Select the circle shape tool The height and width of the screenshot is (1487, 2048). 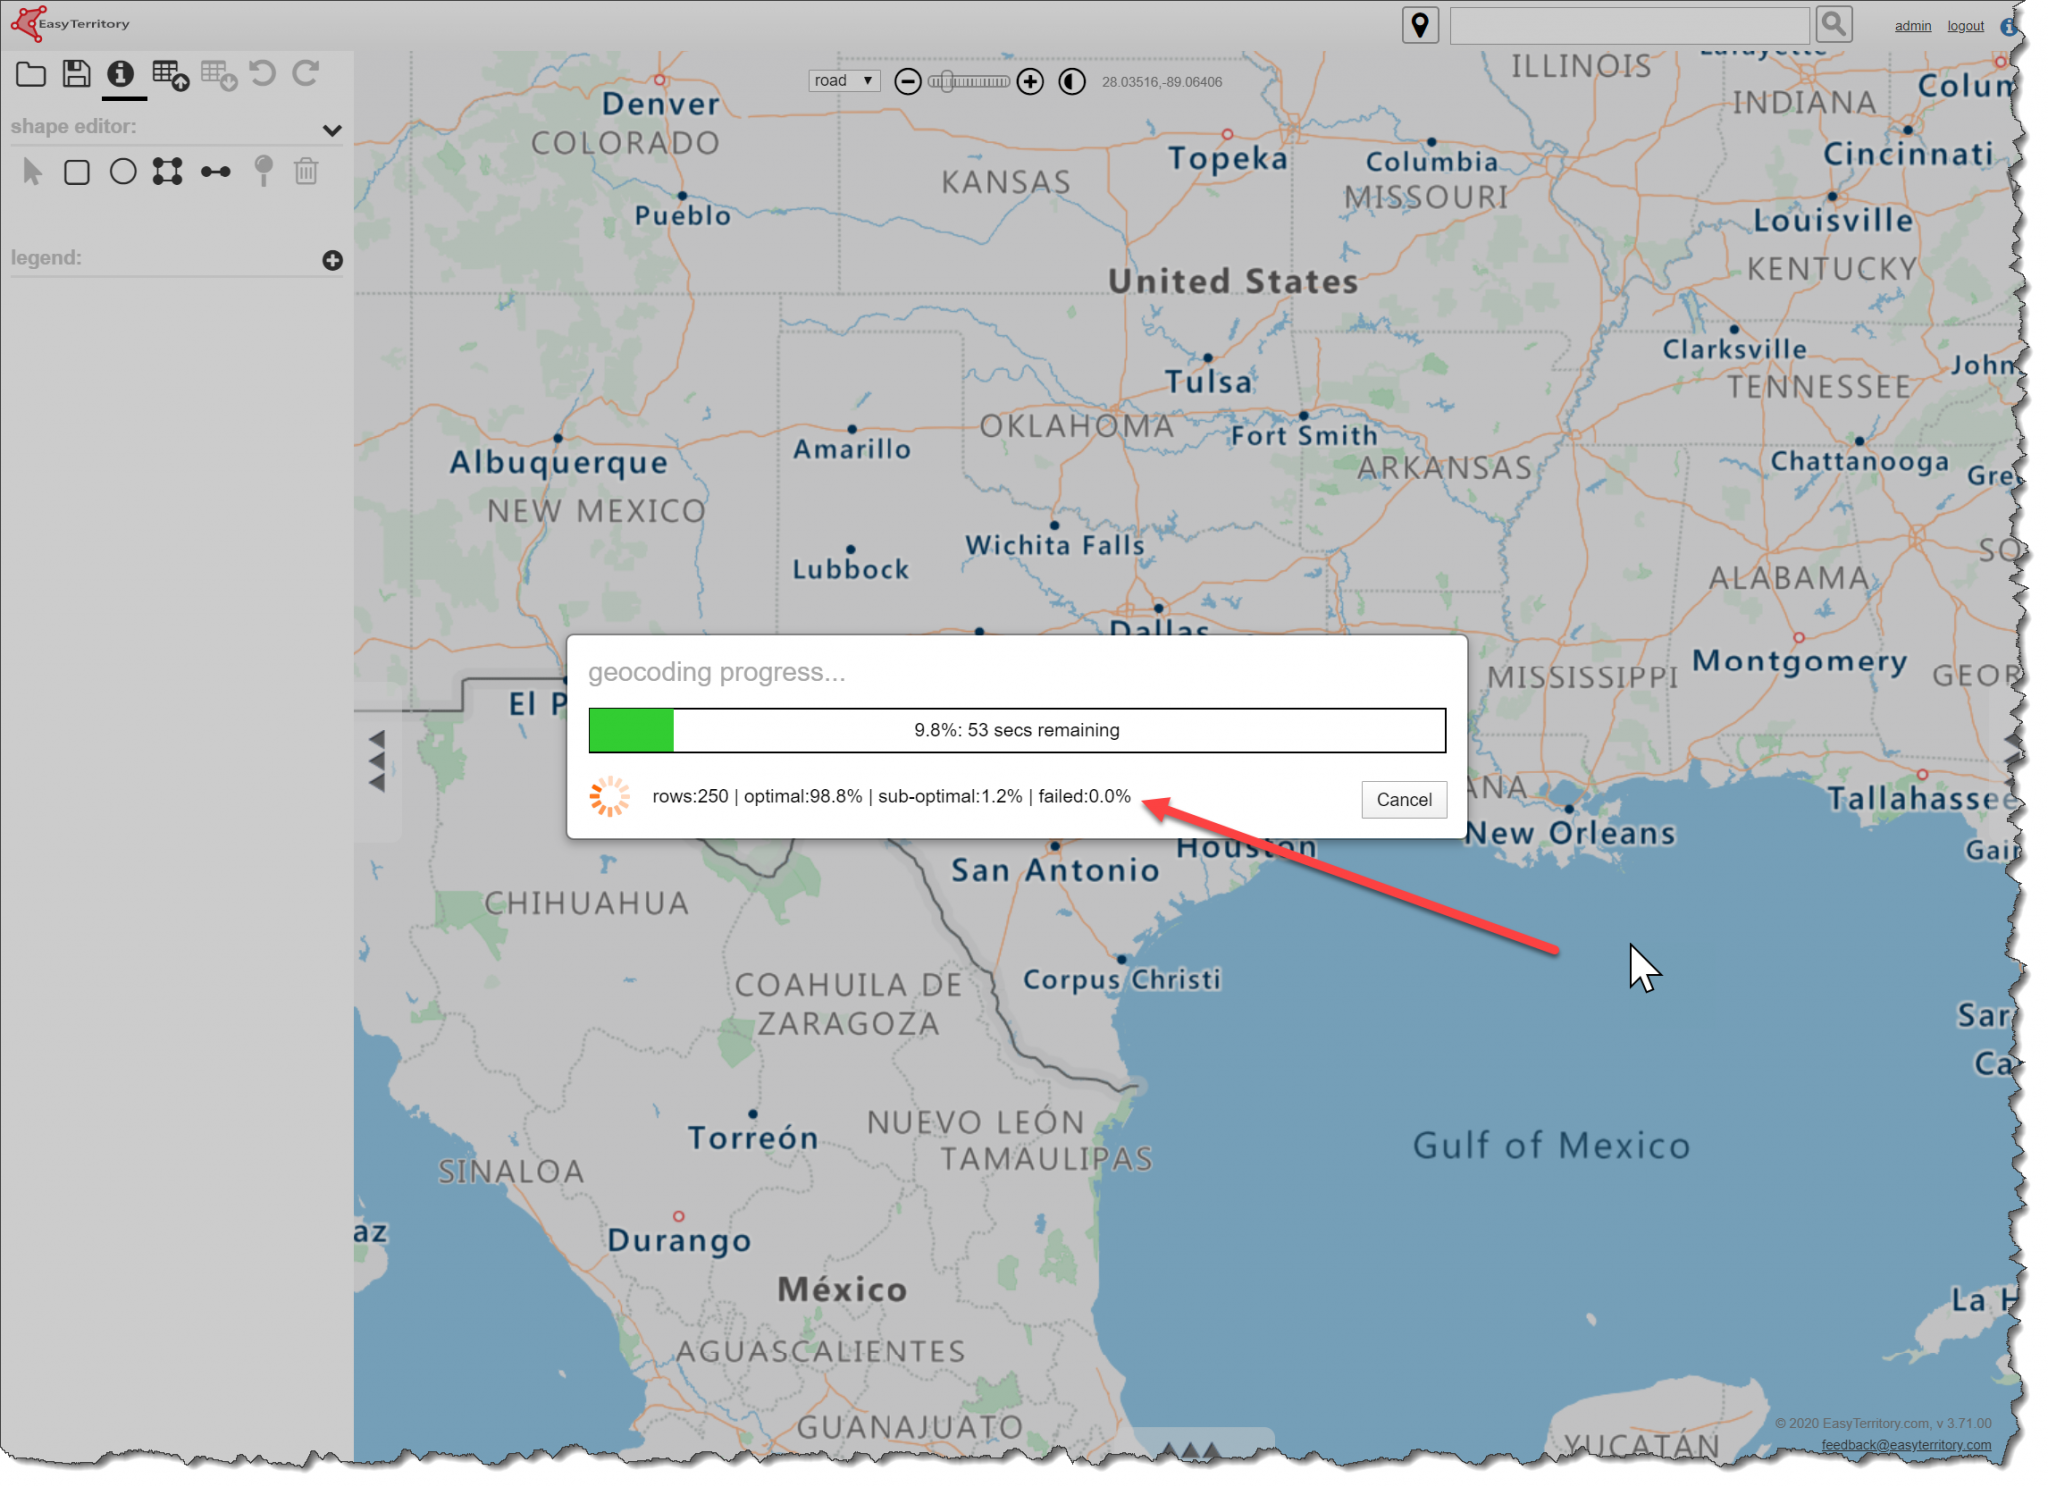tap(123, 171)
